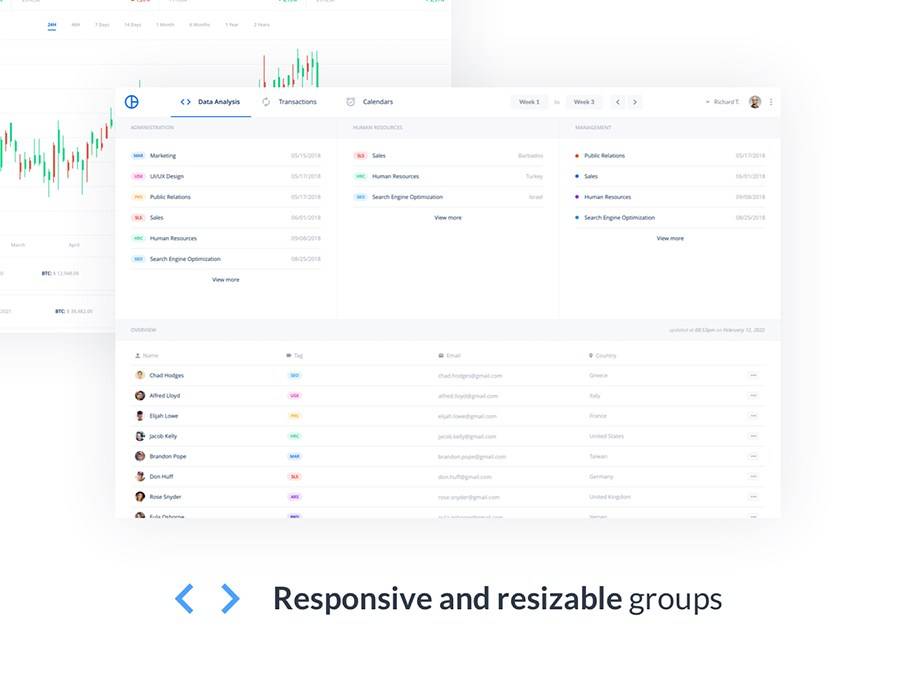The height and width of the screenshot is (680, 900).
Task: Click View more under Management list
Action: [669, 238]
